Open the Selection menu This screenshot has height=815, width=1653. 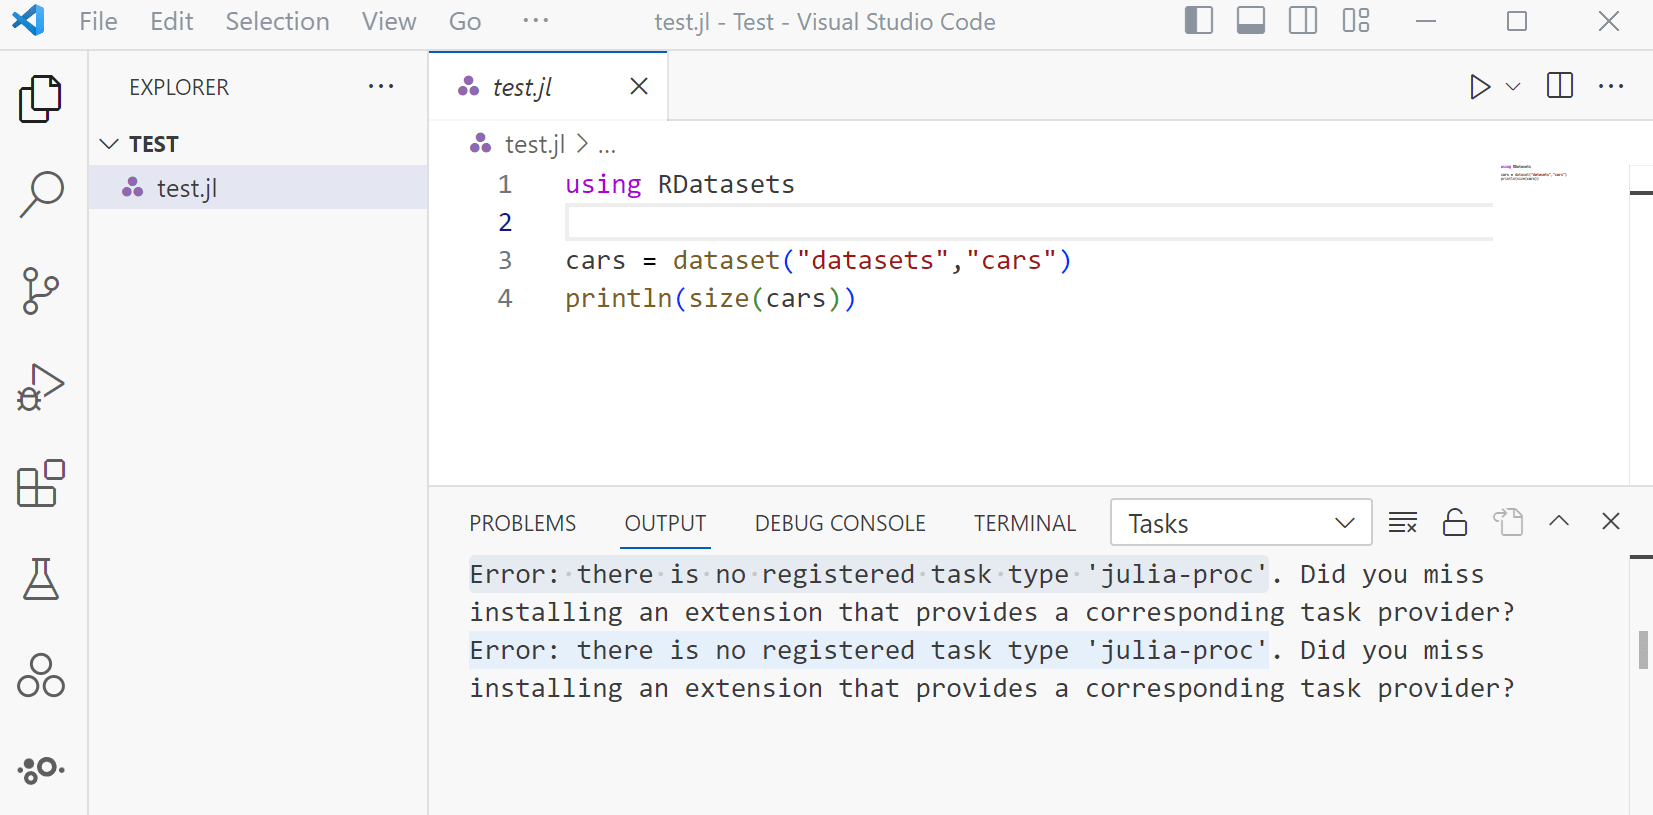[277, 21]
